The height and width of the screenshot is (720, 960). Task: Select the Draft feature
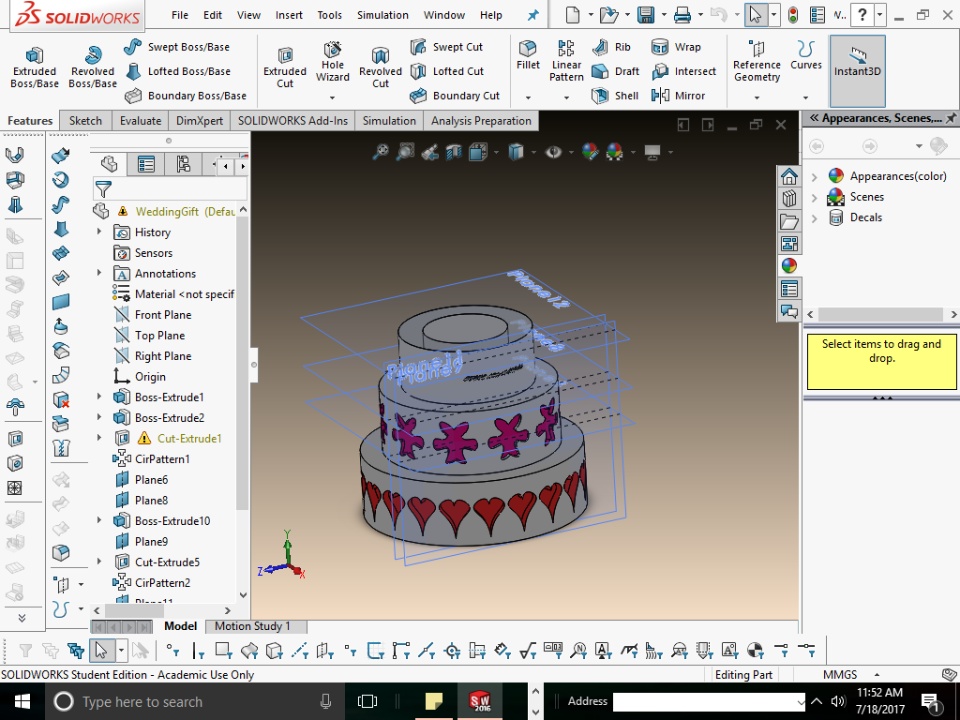[615, 72]
